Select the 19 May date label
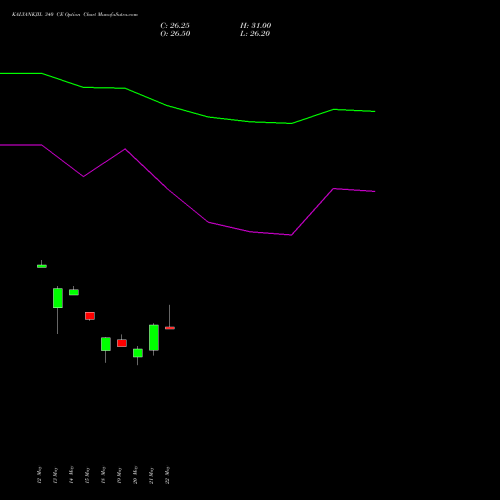 (119, 475)
